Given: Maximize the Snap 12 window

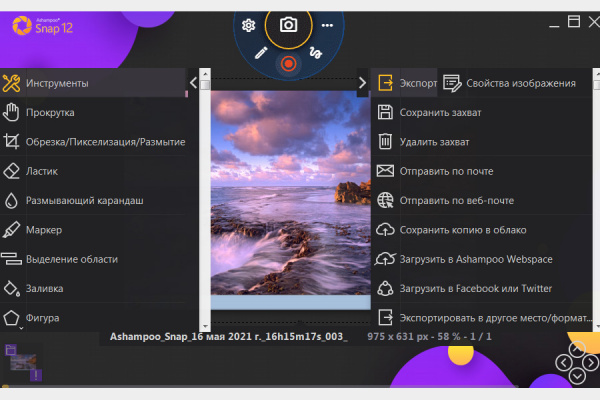Looking at the screenshot, I should (574, 21).
